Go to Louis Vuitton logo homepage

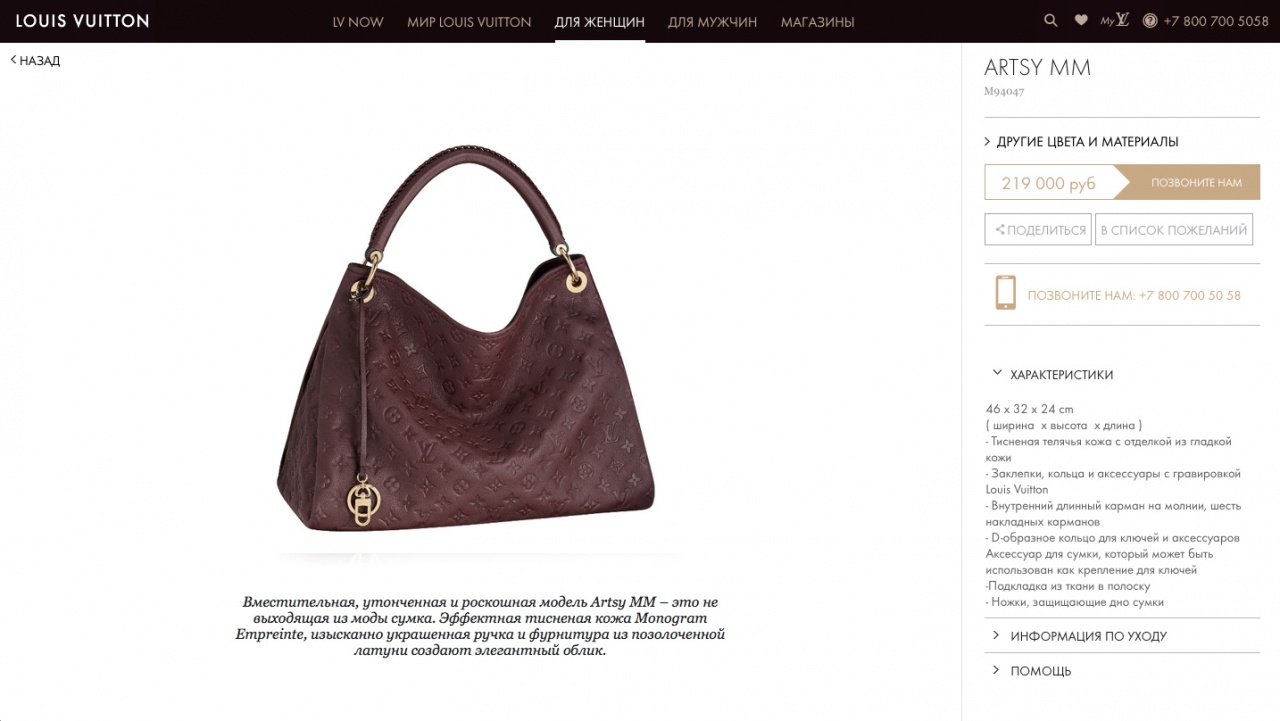(82, 21)
